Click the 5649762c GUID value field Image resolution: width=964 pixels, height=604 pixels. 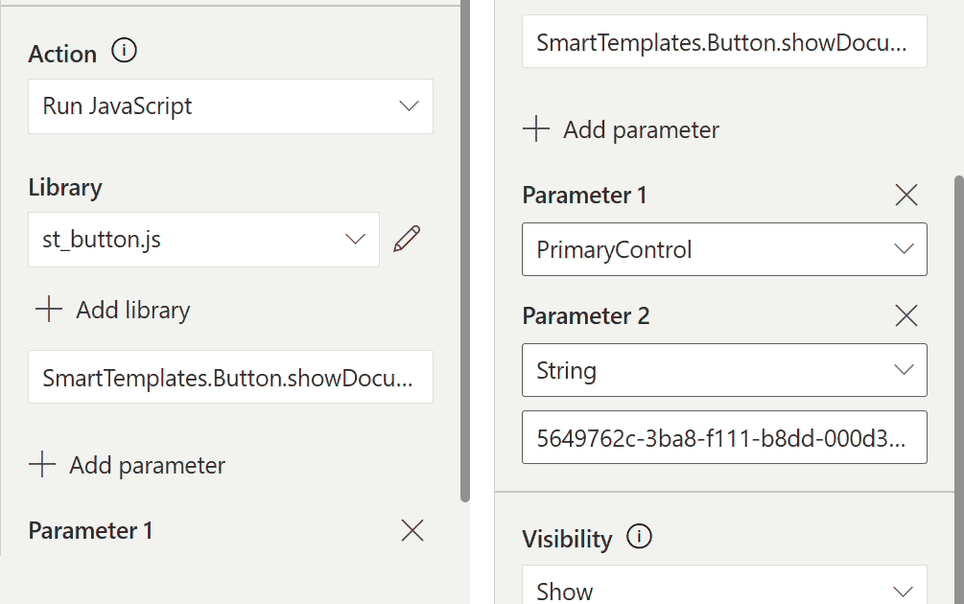(724, 437)
